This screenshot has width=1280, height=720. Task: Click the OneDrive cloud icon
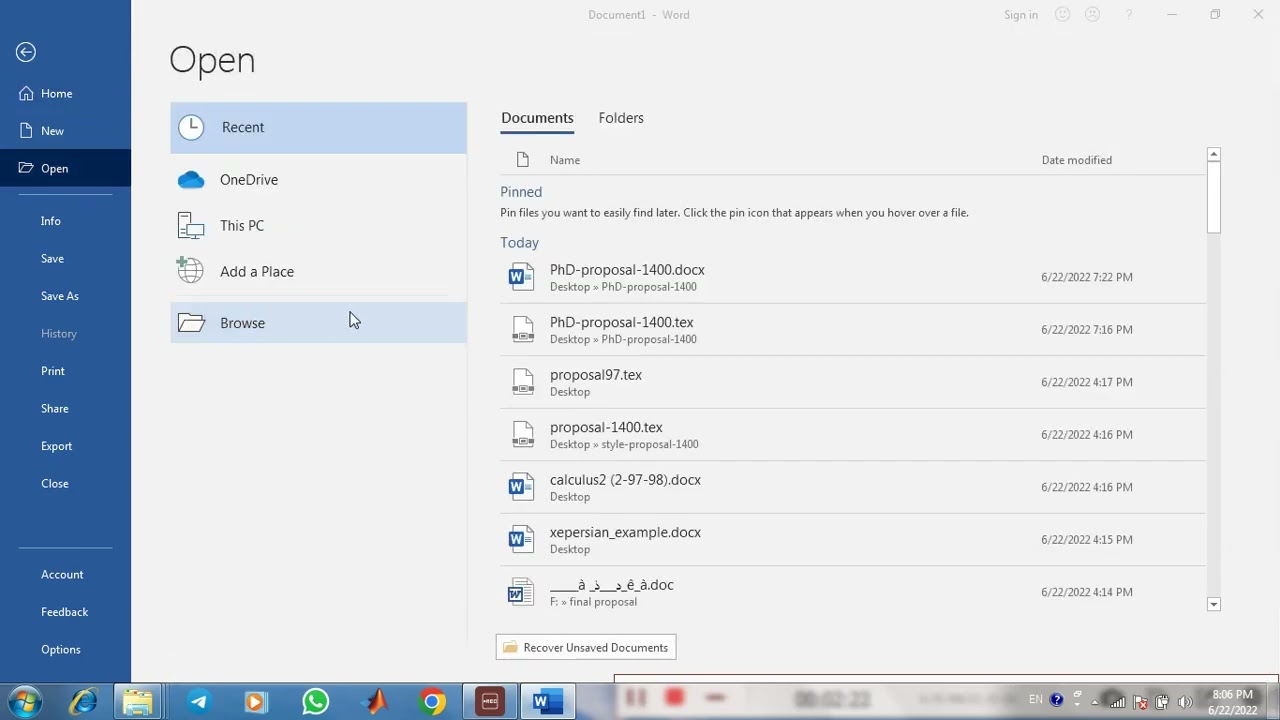coord(191,180)
